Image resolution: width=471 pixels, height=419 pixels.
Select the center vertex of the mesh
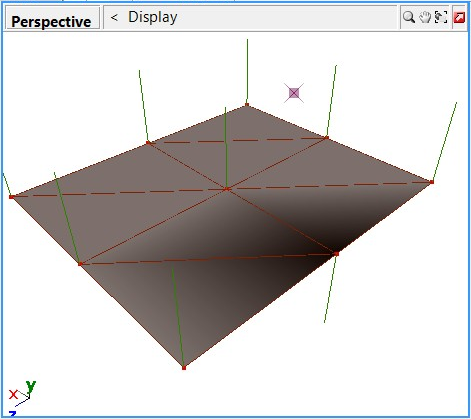click(227, 189)
